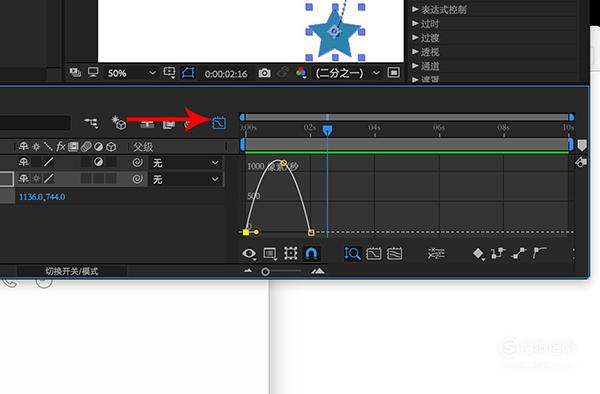This screenshot has height=394, width=600.
Task: Click the collapse transformations column header icon
Action: 36,147
